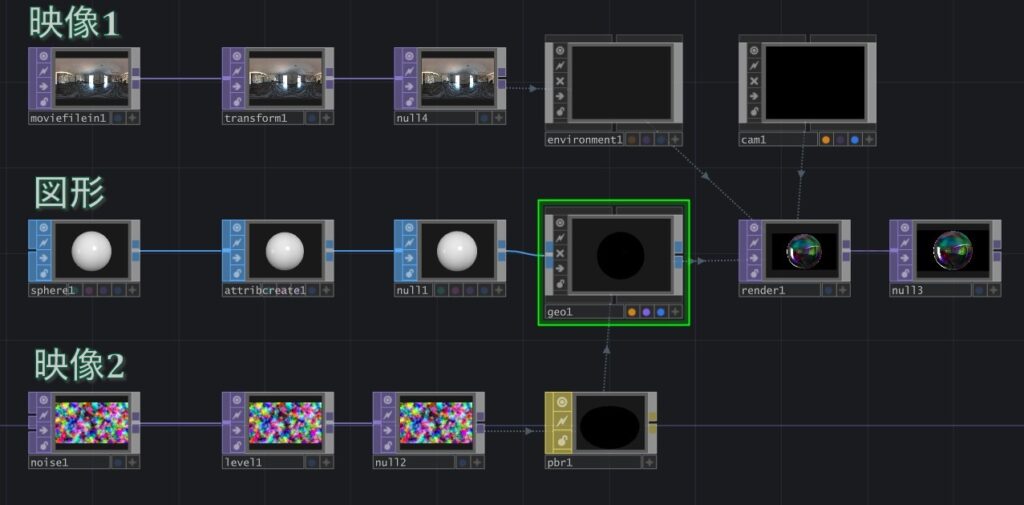Click the lock flag on null4
This screenshot has width=1024, height=505.
[409, 102]
